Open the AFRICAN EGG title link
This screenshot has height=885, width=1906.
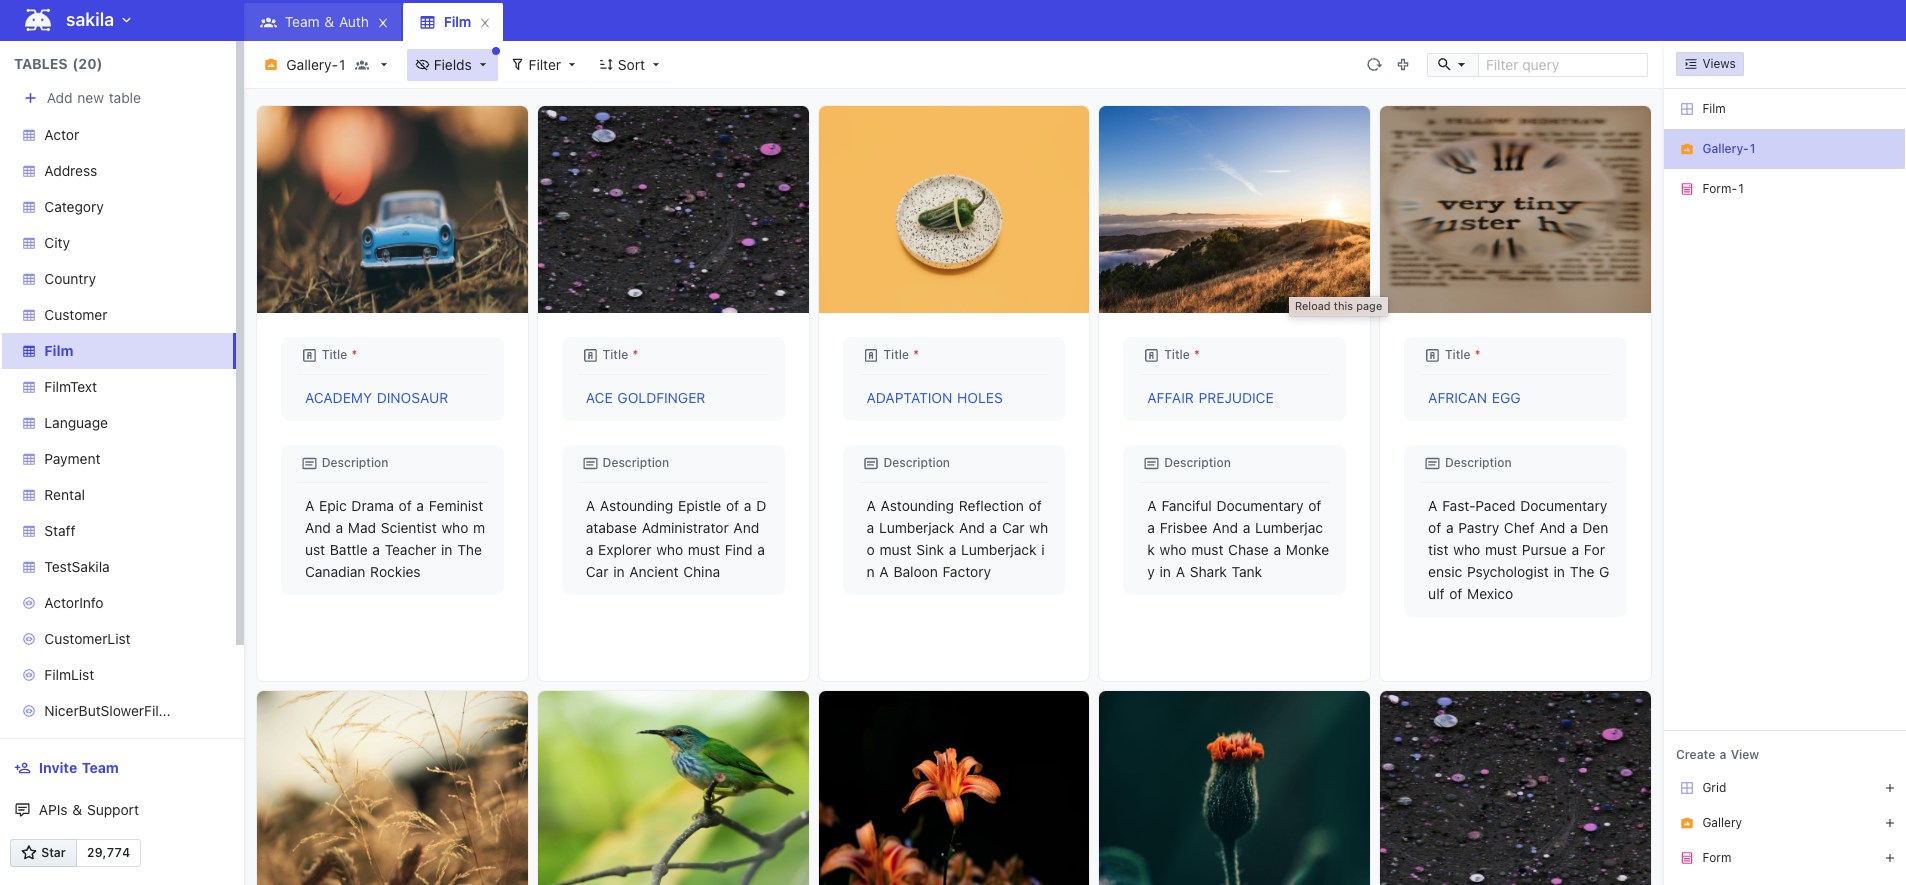point(1474,398)
